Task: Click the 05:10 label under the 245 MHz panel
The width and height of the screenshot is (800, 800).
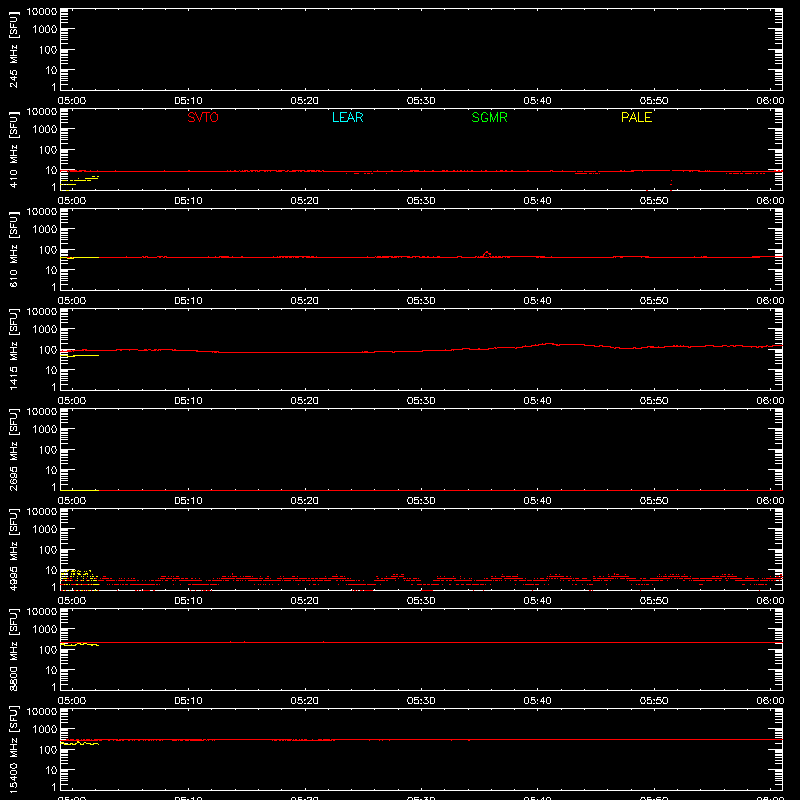Action: (x=188, y=101)
